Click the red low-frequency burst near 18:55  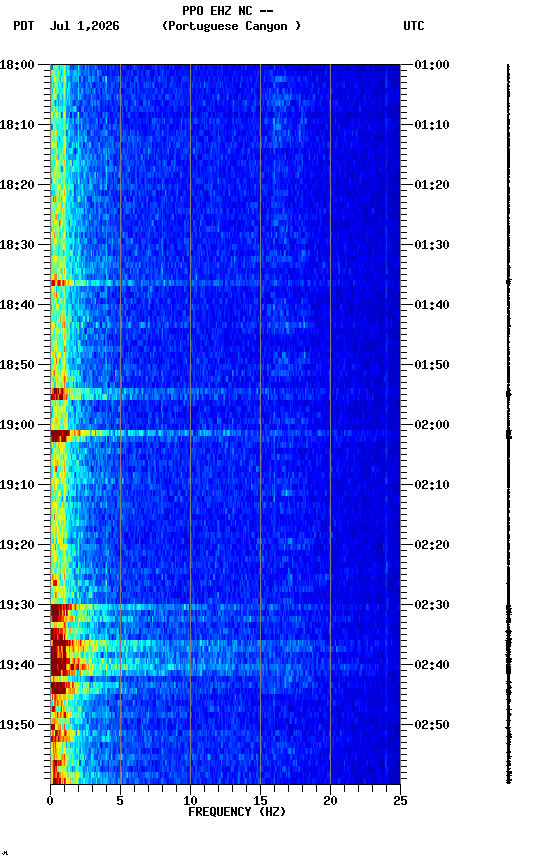point(59,393)
